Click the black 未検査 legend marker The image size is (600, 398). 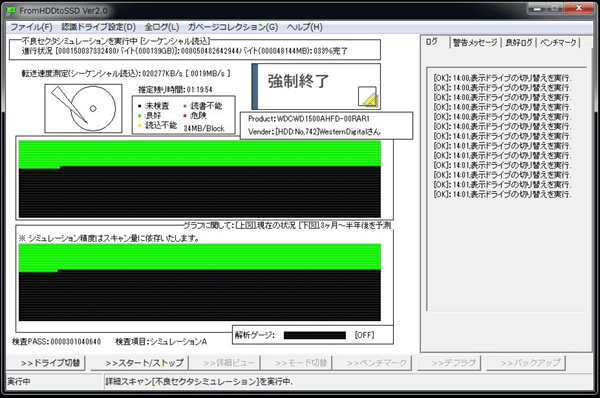point(140,106)
